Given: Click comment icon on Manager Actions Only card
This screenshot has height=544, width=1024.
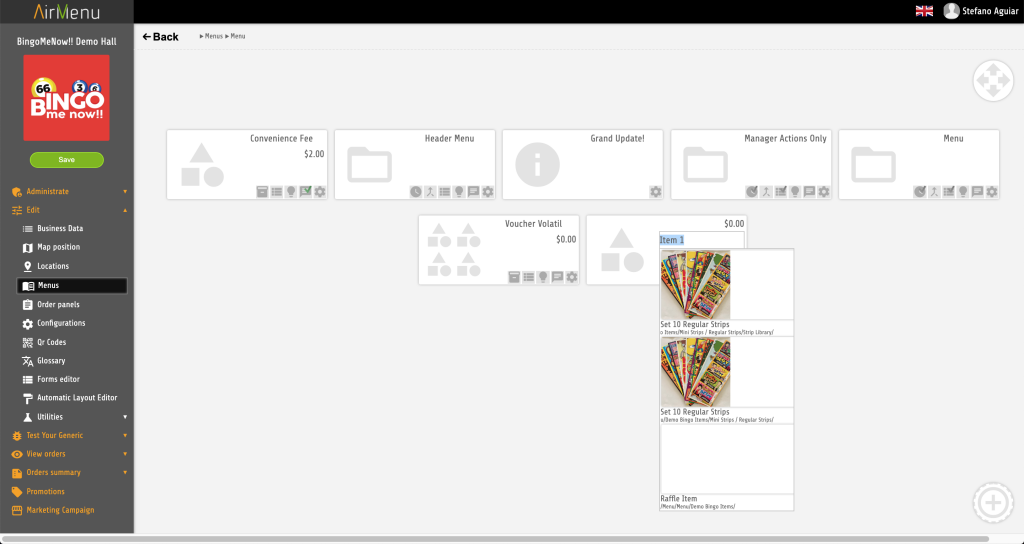Looking at the screenshot, I should point(810,192).
